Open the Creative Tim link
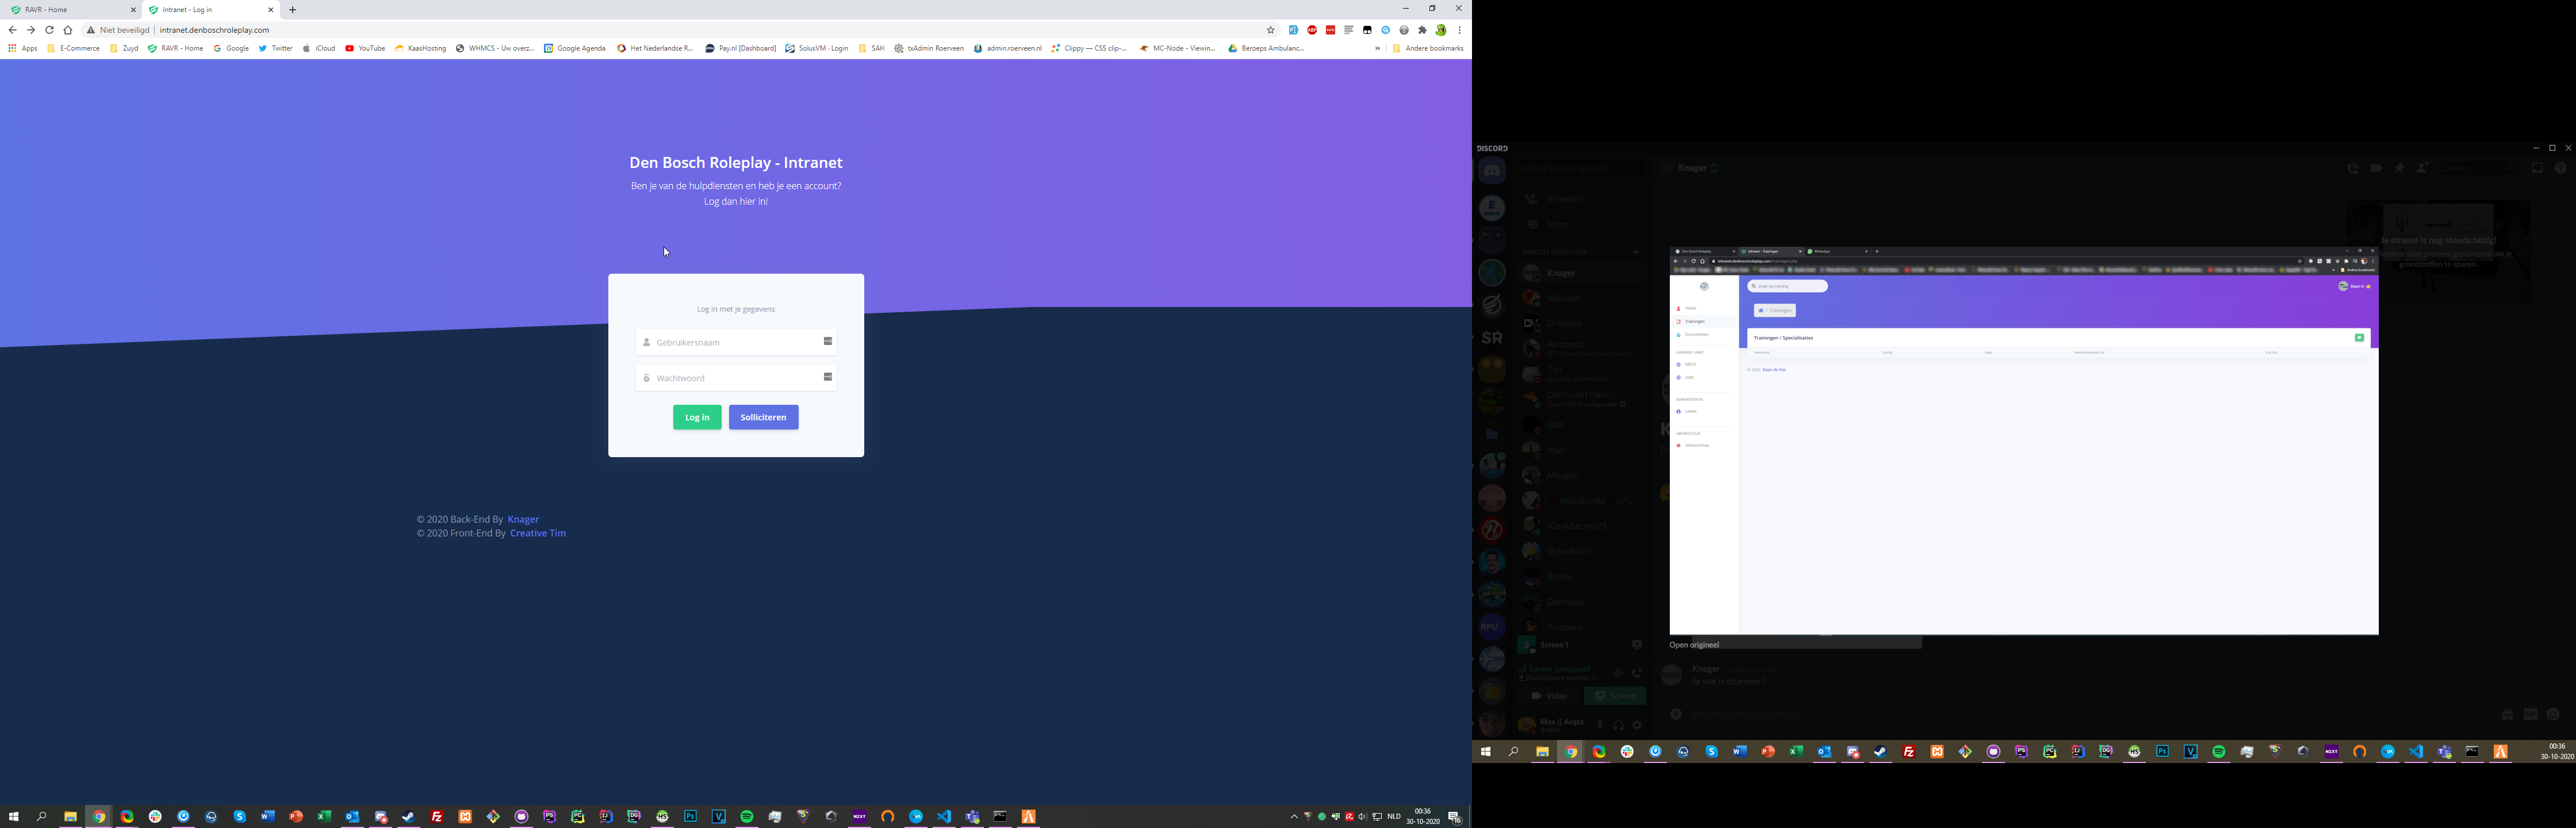2576x828 pixels. 538,533
